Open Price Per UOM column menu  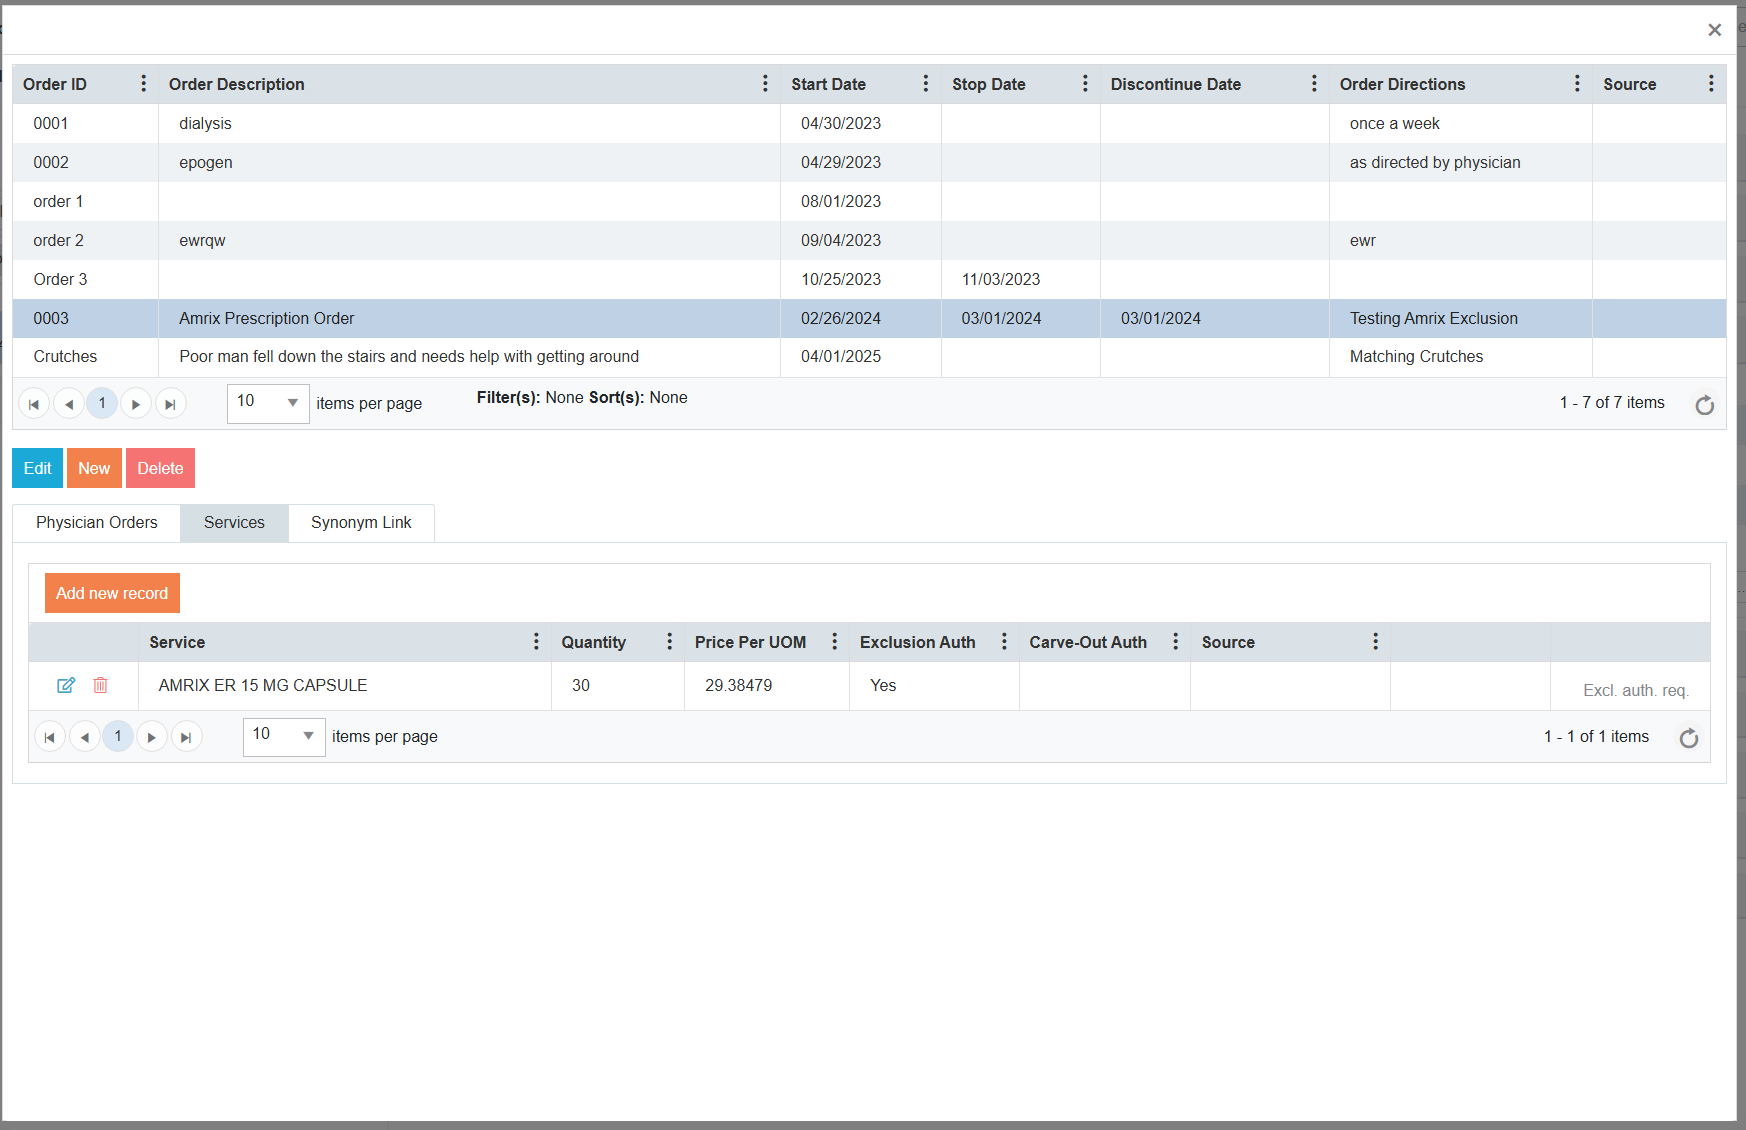[x=835, y=642]
